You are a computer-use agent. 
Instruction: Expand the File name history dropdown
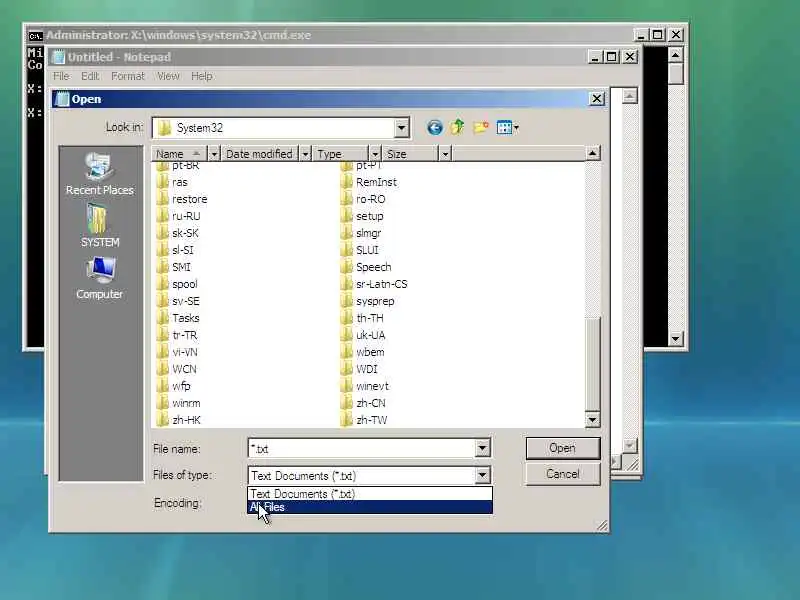[482, 449]
